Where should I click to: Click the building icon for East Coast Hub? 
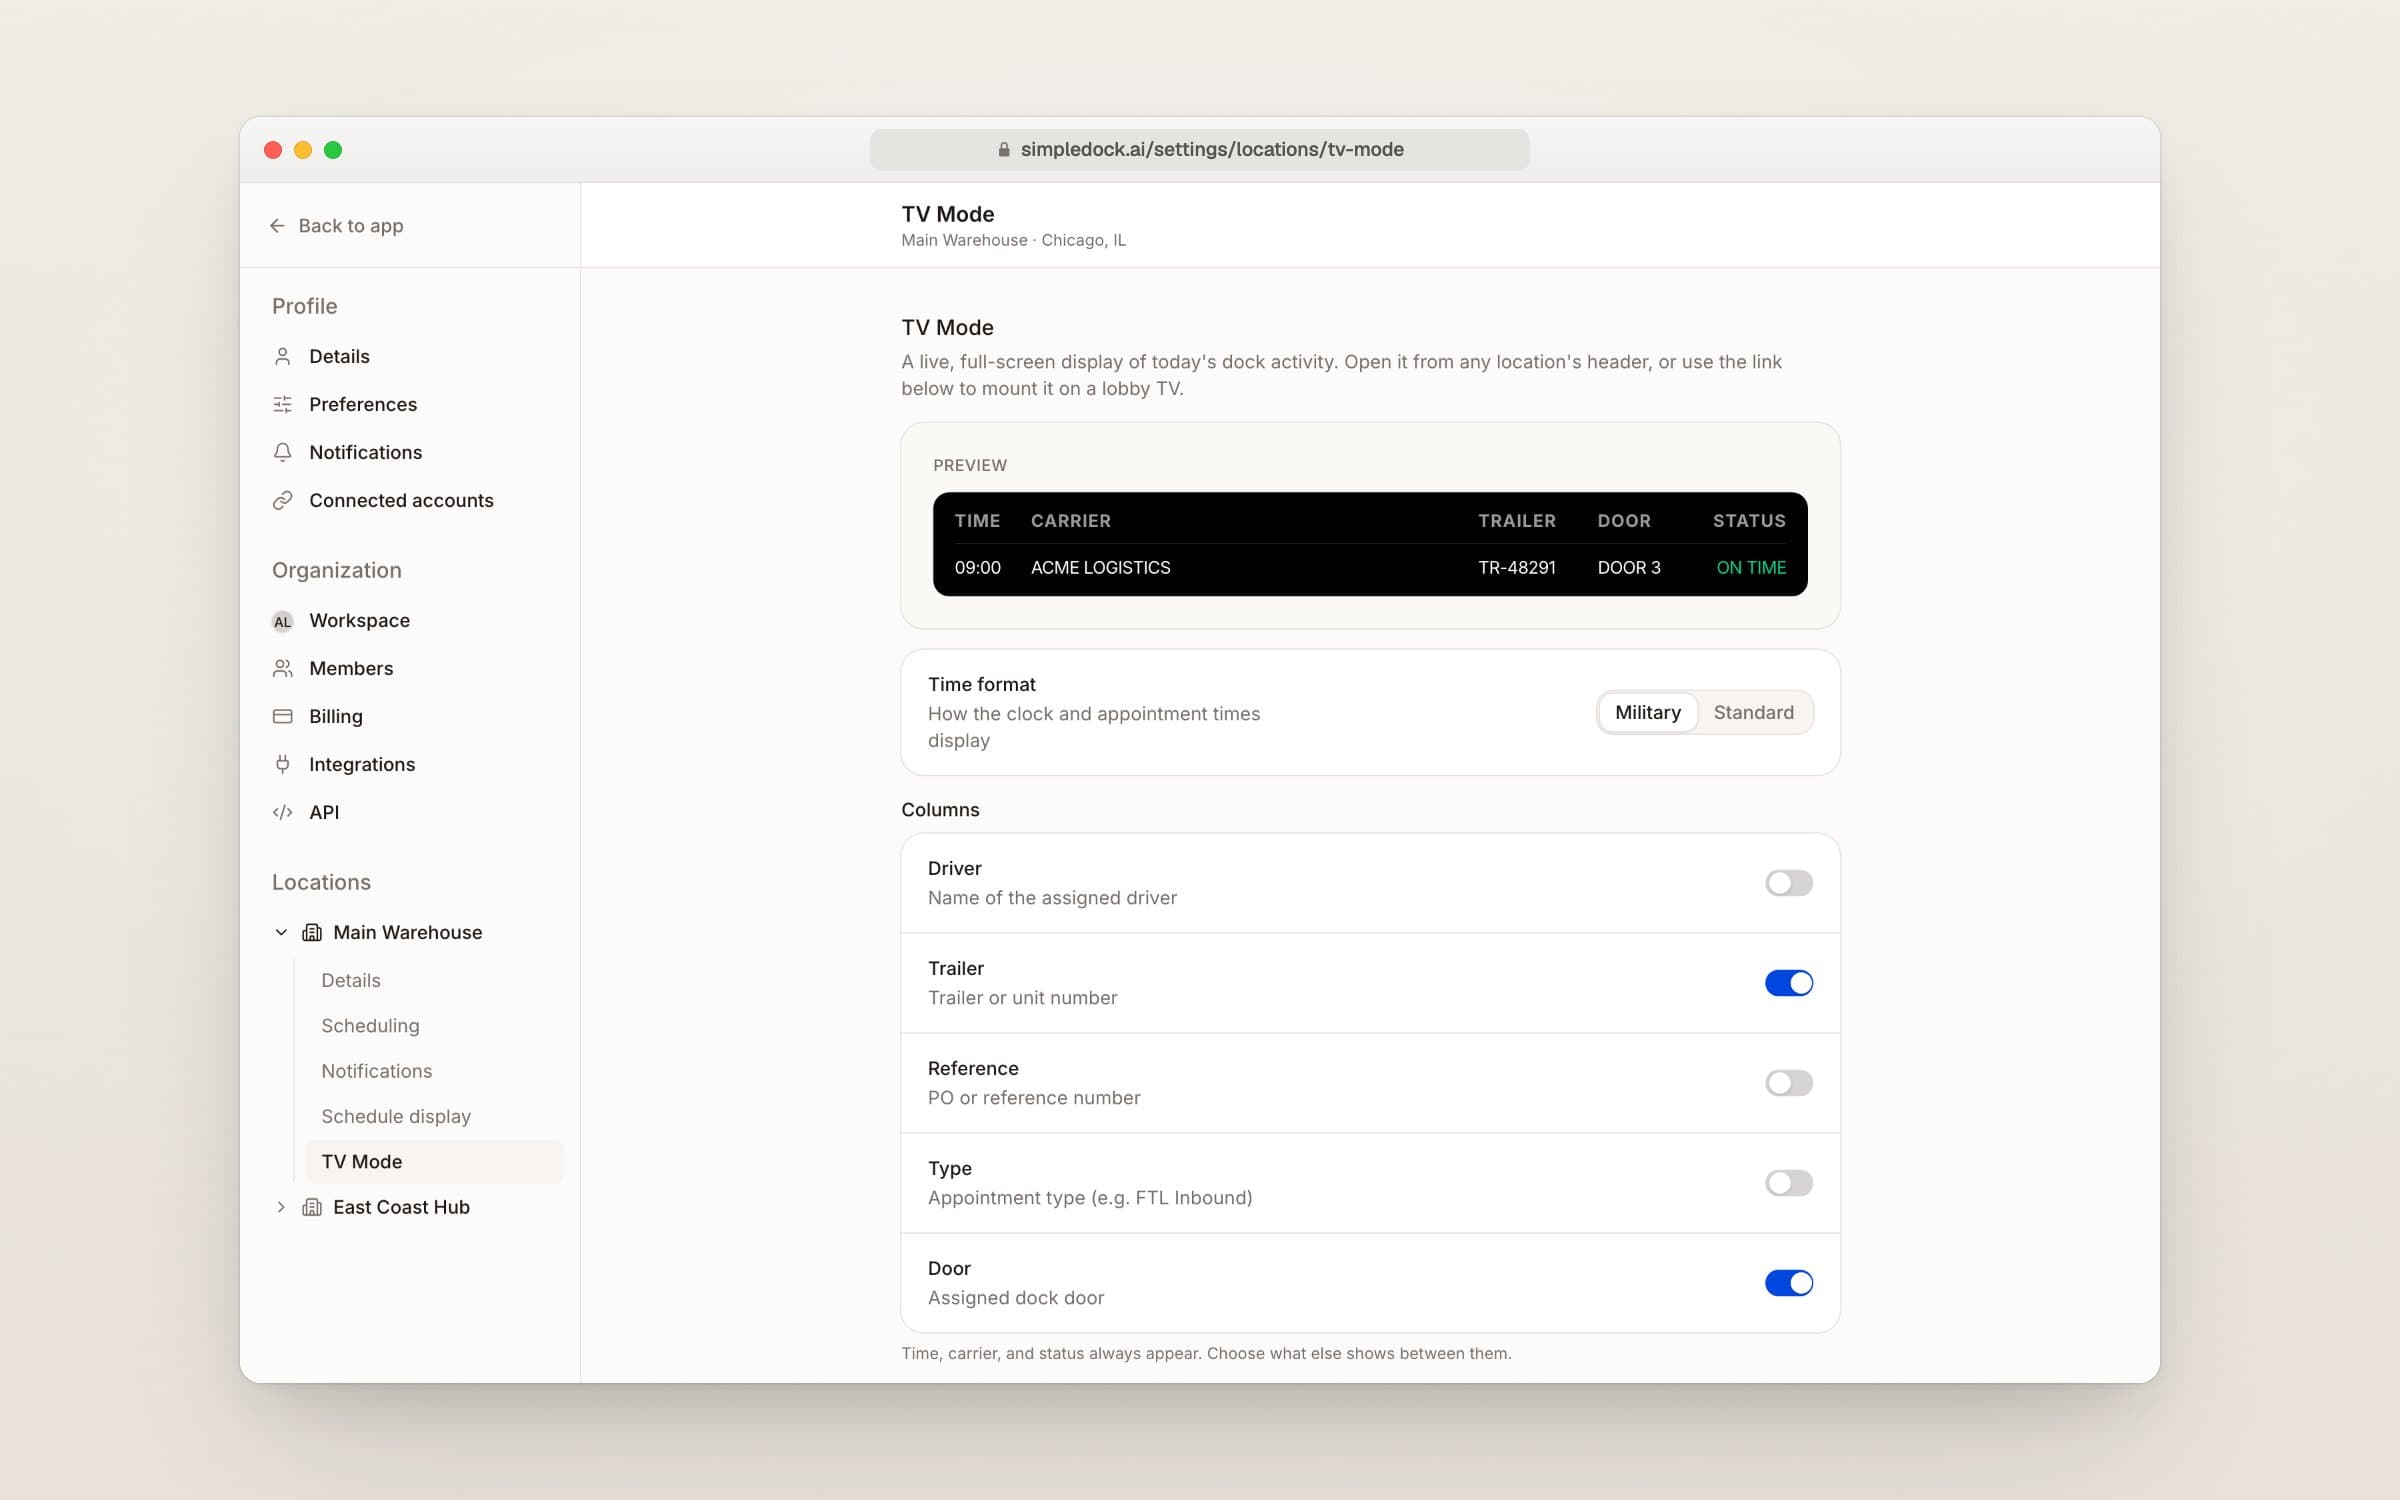tap(312, 1207)
